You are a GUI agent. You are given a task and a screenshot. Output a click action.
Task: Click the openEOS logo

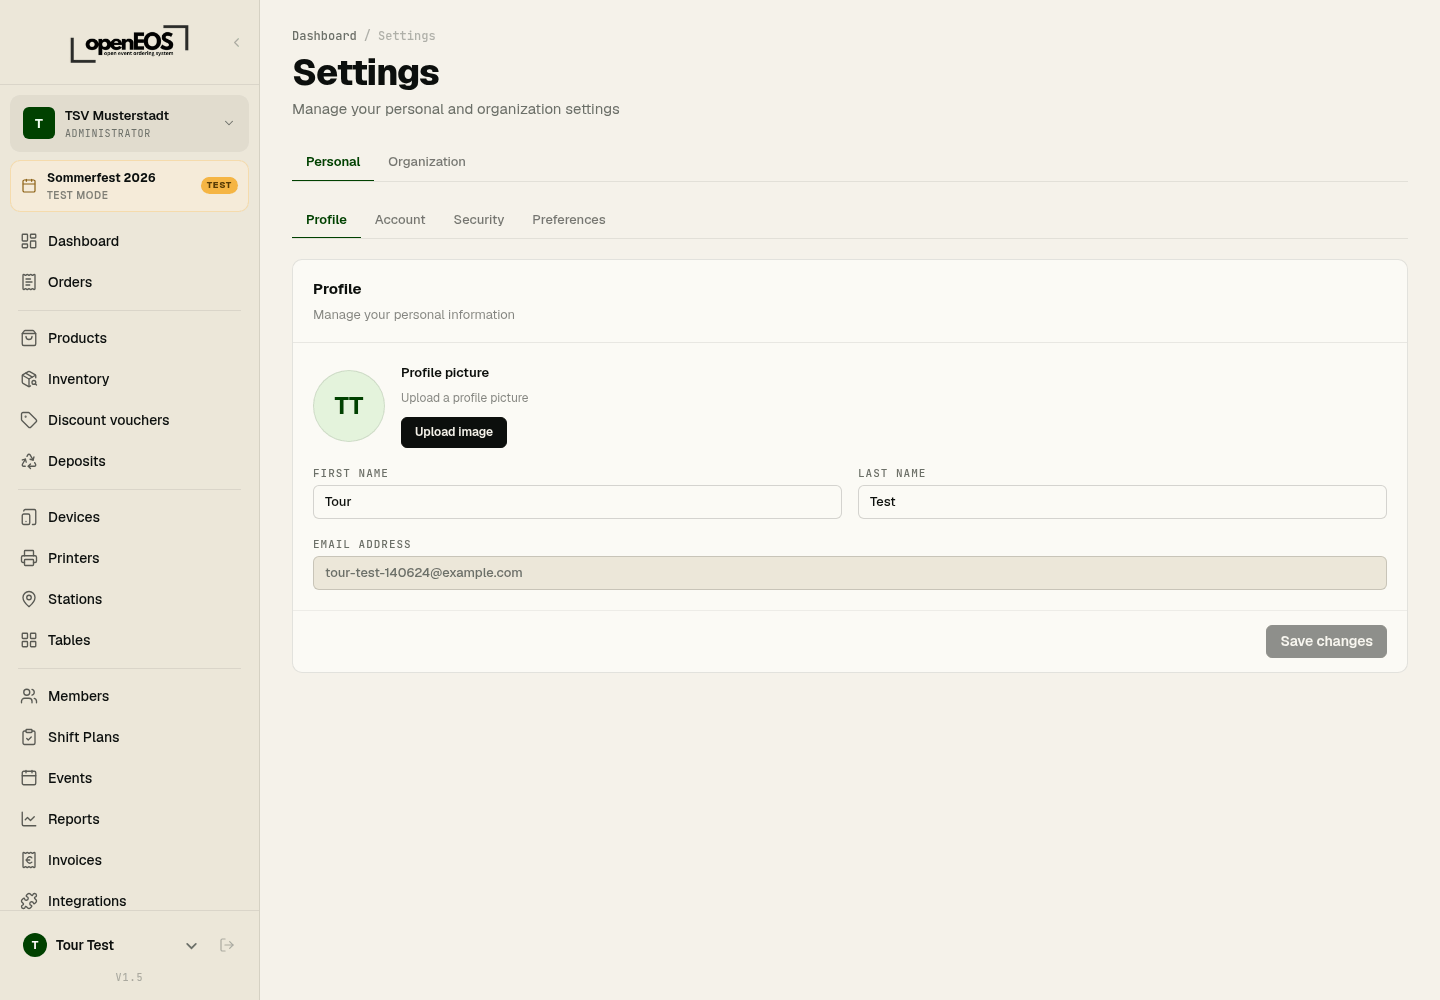[129, 43]
